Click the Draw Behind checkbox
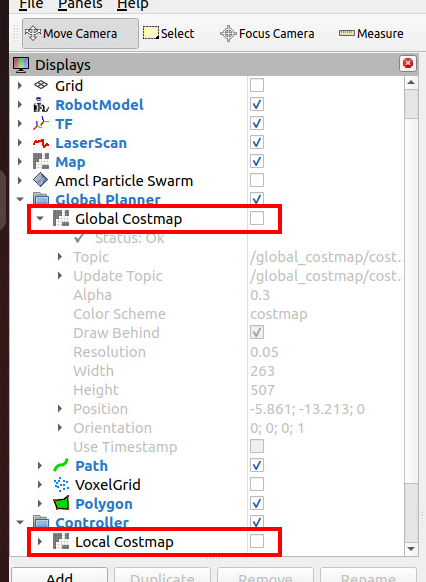Viewport: 426px width, 582px height. click(257, 332)
